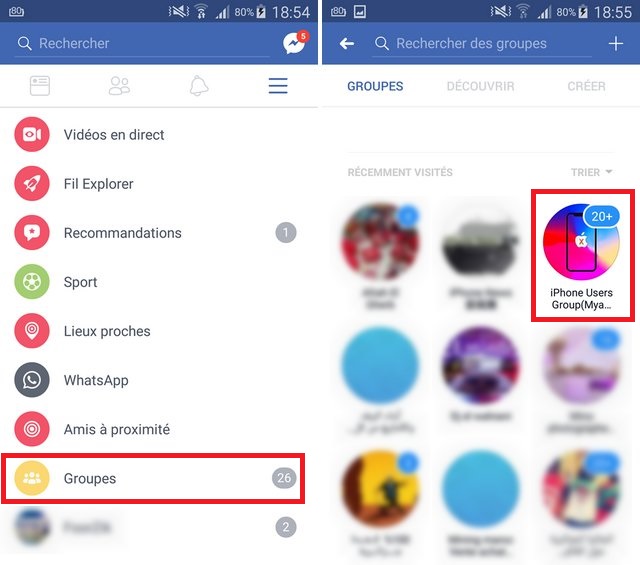Tap the hamburger menu icon
640x565 pixels.
pos(278,86)
